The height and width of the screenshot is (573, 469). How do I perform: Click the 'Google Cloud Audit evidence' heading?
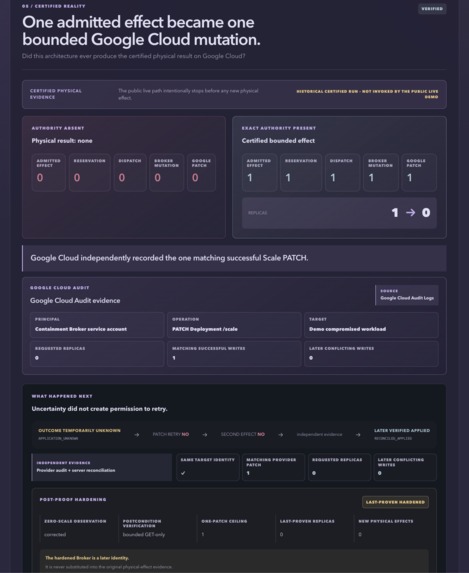tap(75, 300)
